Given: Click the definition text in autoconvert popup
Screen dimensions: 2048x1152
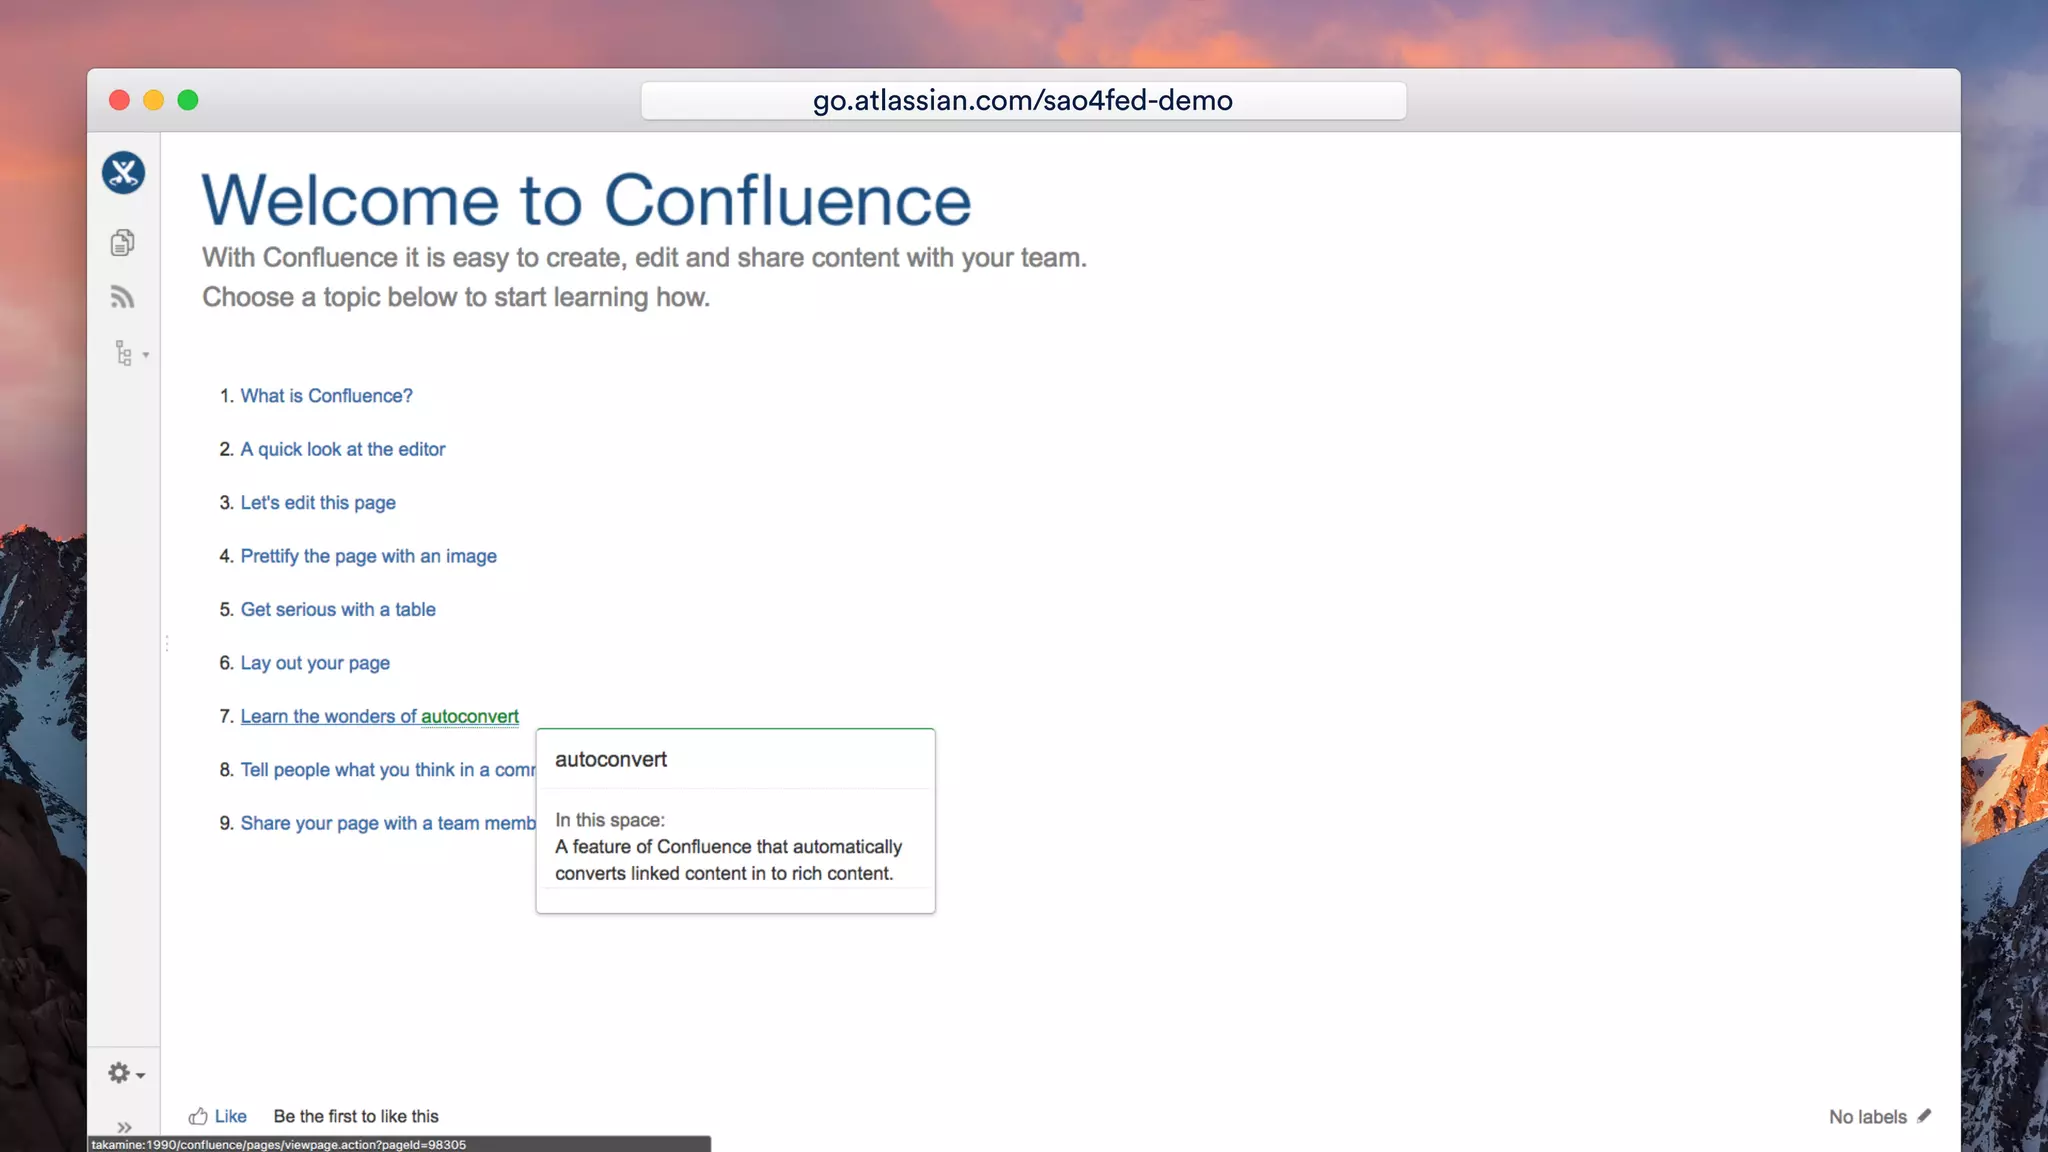Looking at the screenshot, I should click(x=728, y=860).
